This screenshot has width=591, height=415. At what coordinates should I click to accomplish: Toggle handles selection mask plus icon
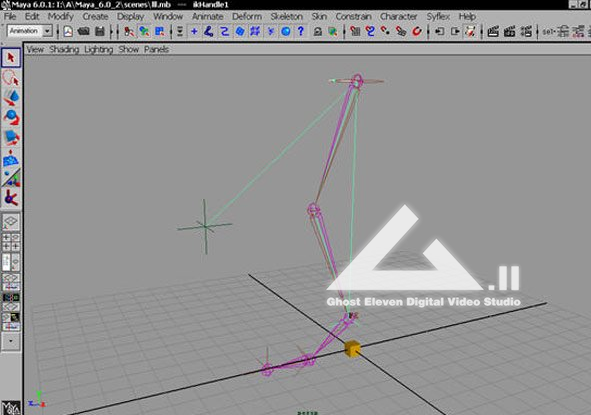[x=194, y=31]
